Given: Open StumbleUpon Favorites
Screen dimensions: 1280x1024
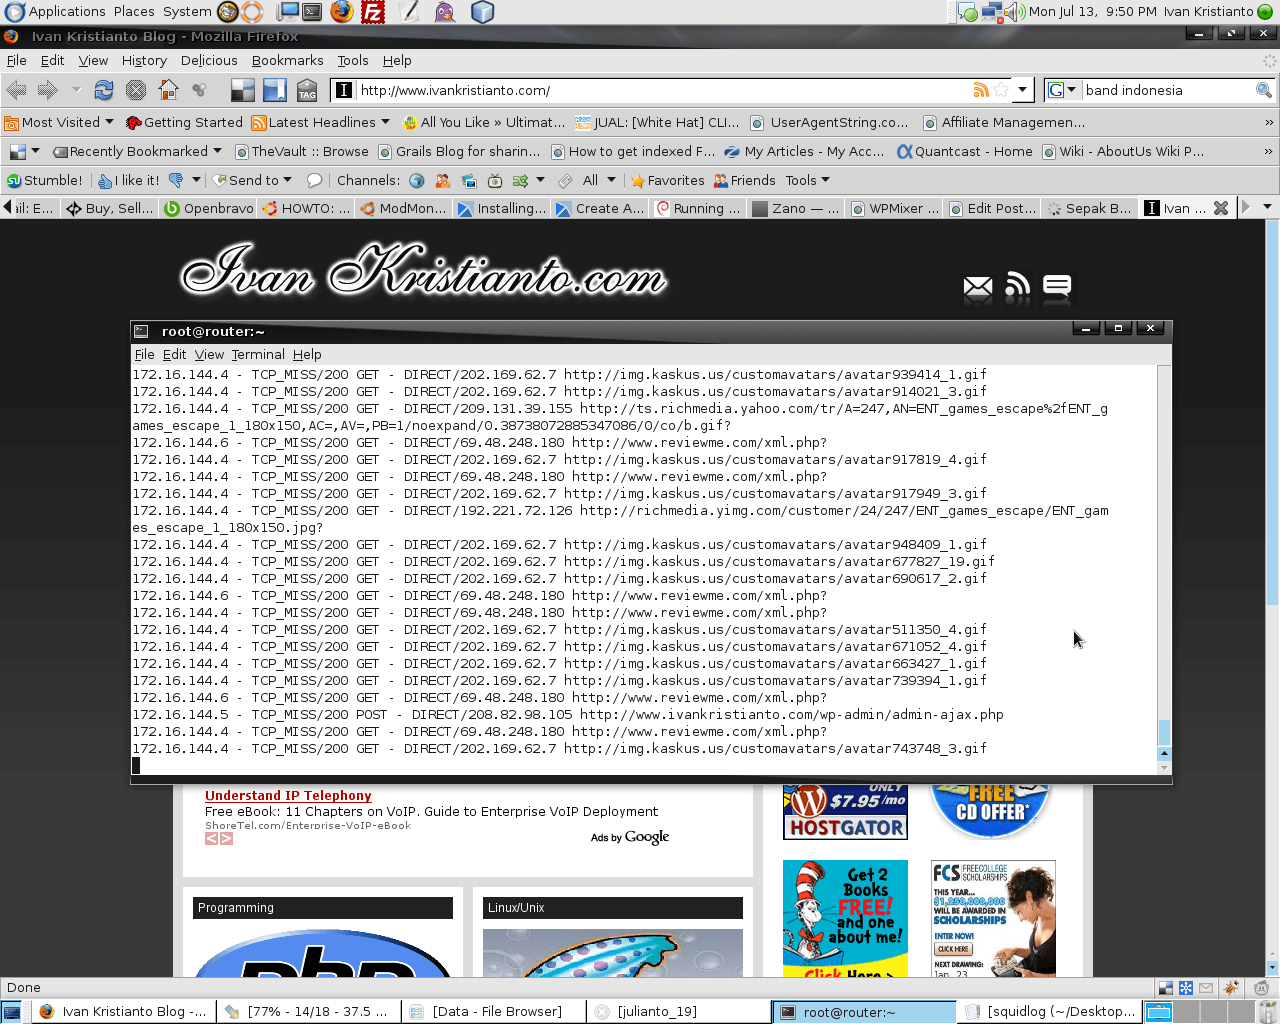Looking at the screenshot, I should (667, 180).
